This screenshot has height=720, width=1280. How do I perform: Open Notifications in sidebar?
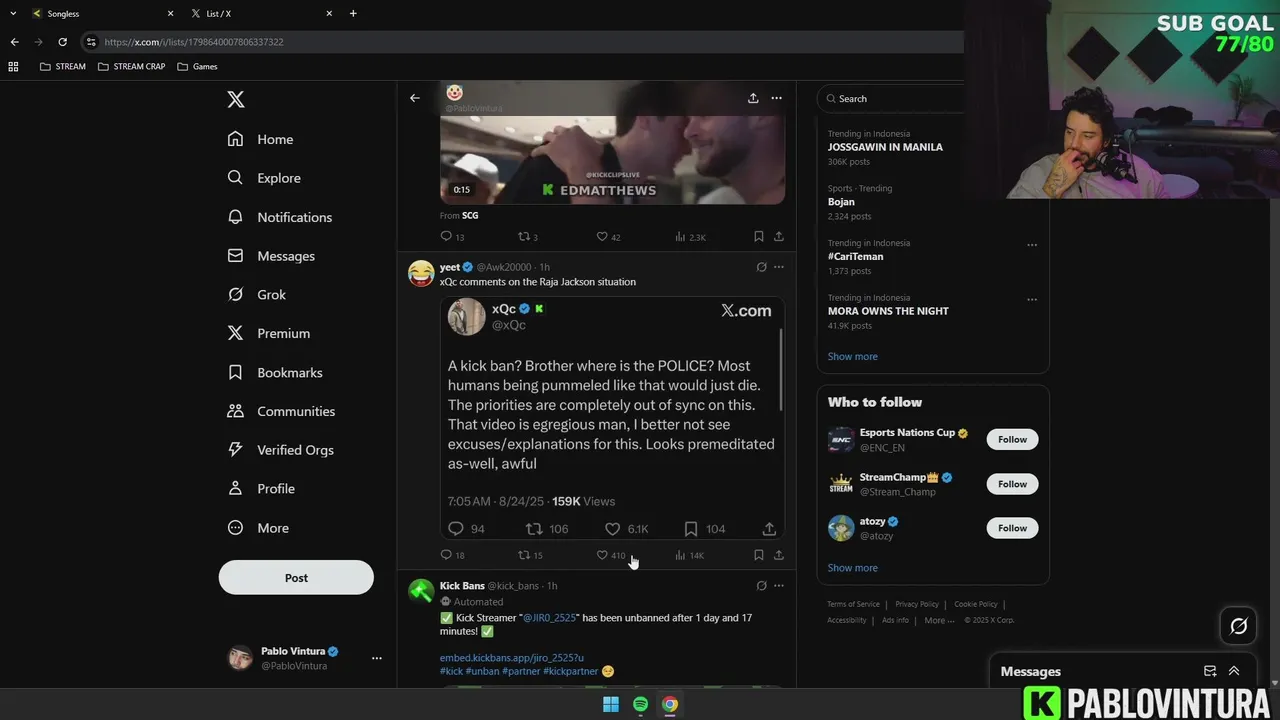279,217
